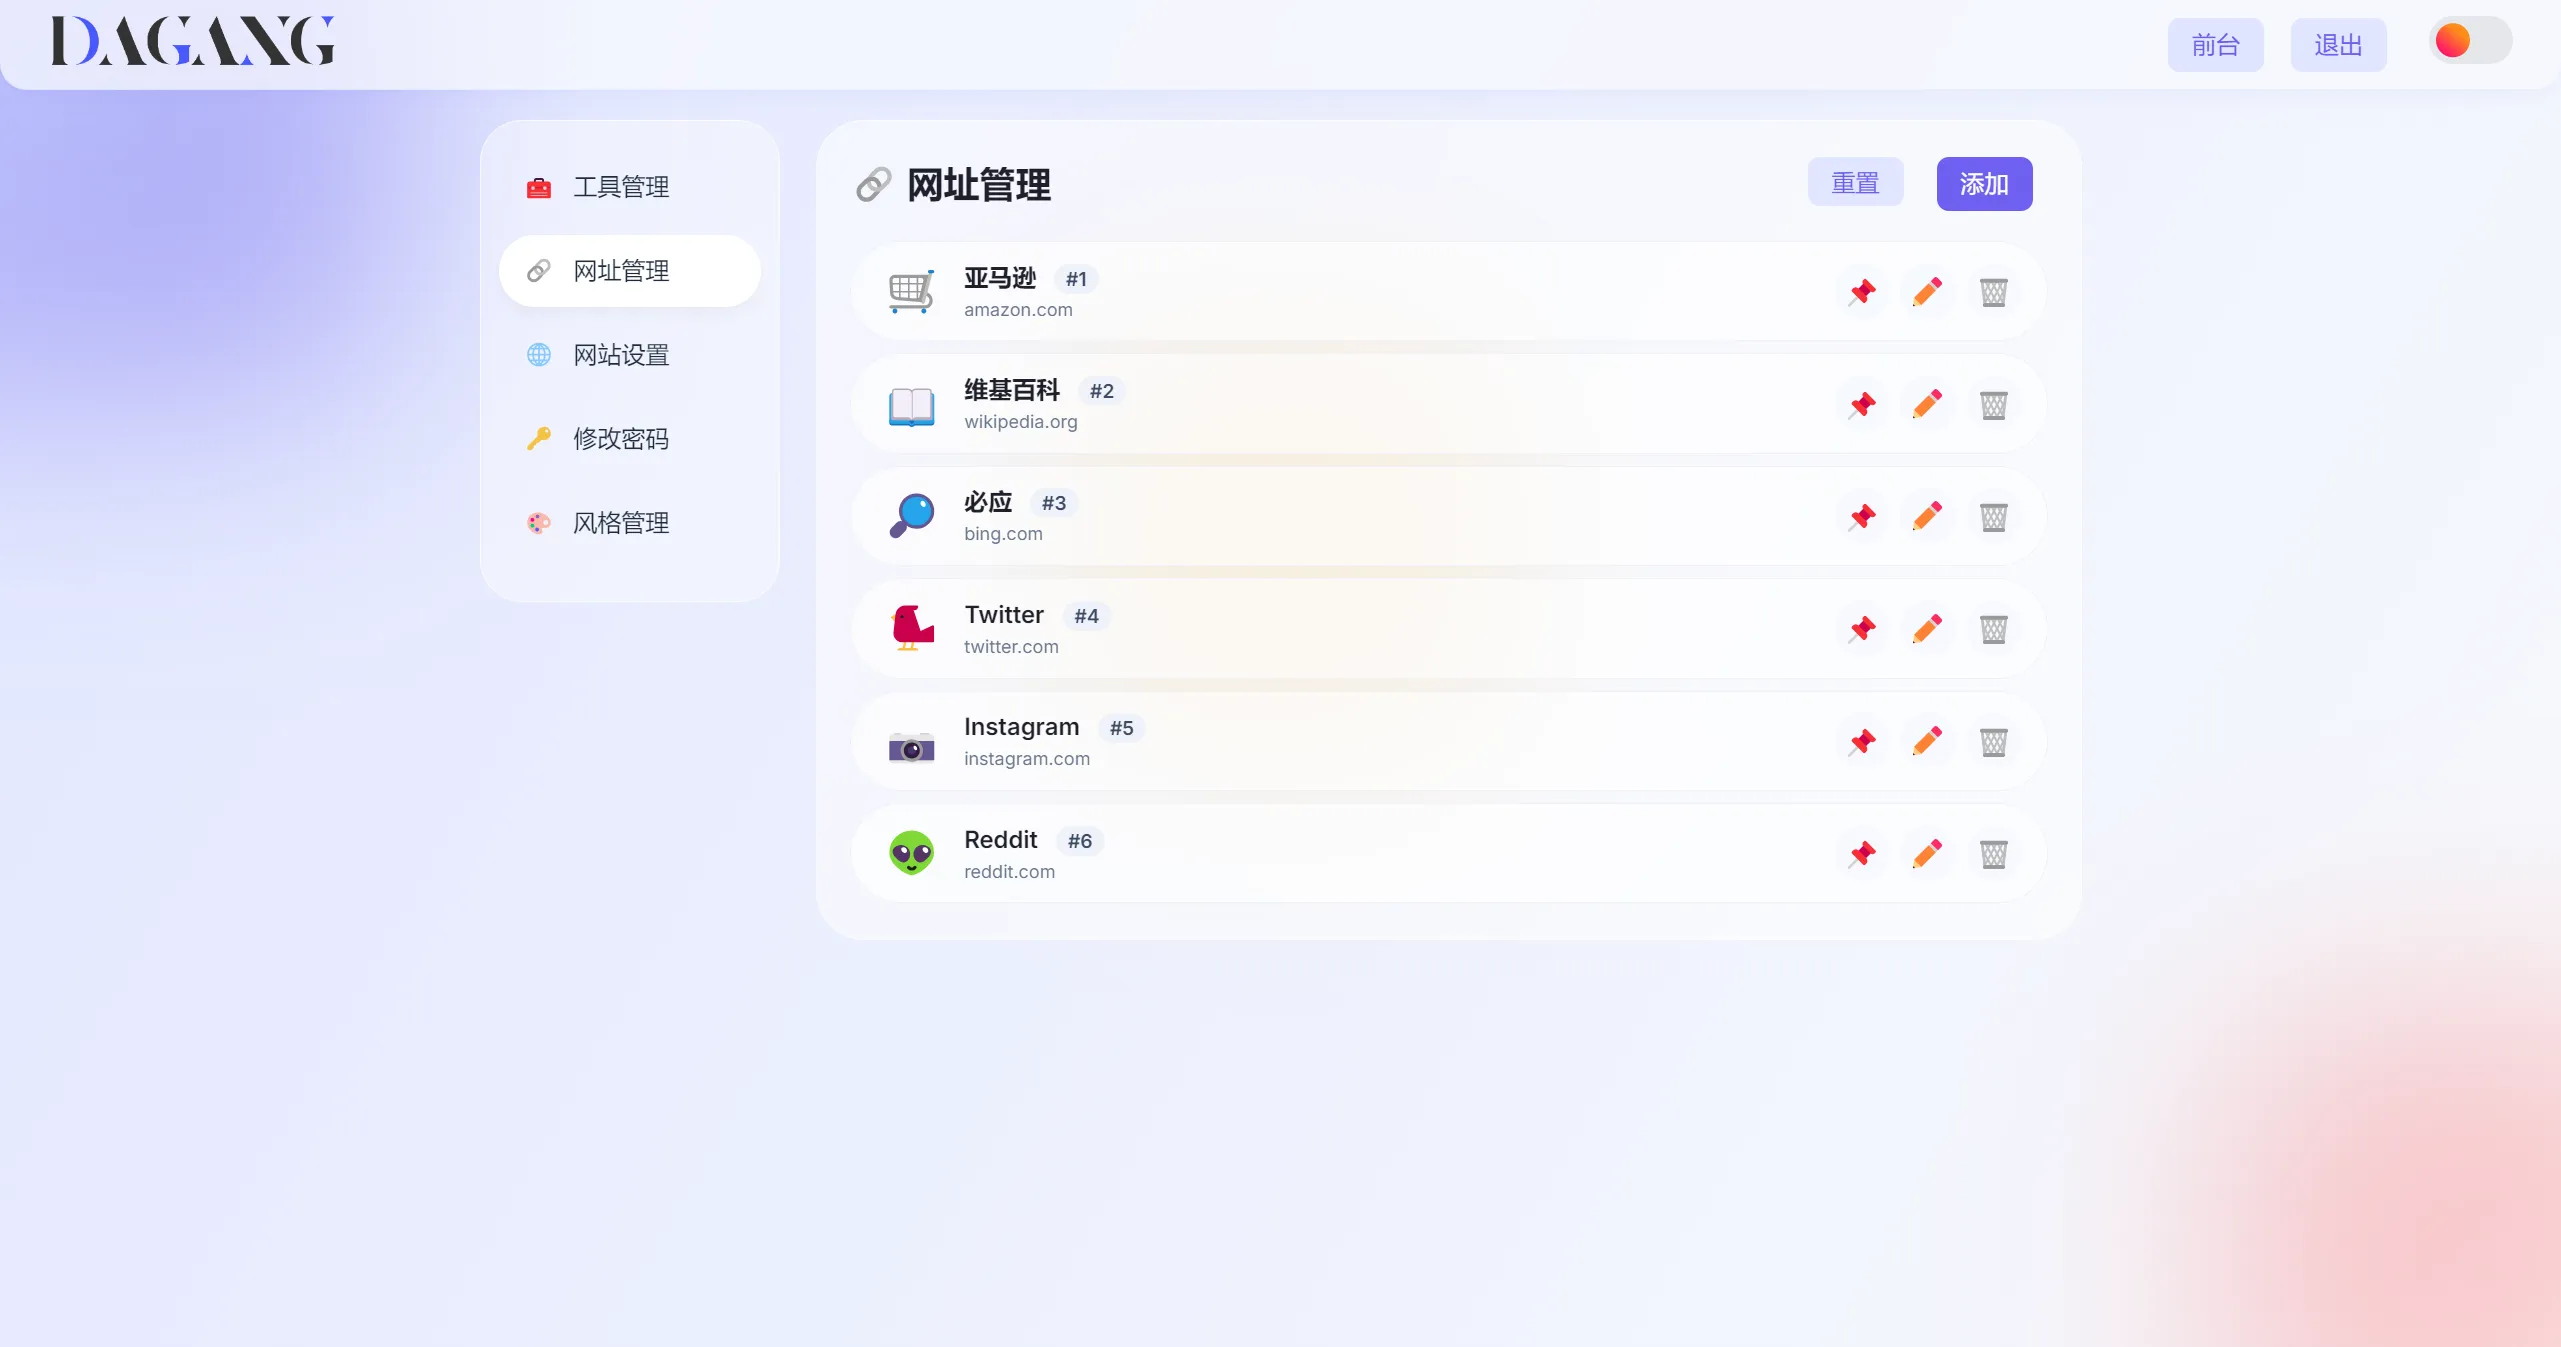The height and width of the screenshot is (1347, 2561).
Task: Click the #1 order badge
Action: click(x=1076, y=279)
